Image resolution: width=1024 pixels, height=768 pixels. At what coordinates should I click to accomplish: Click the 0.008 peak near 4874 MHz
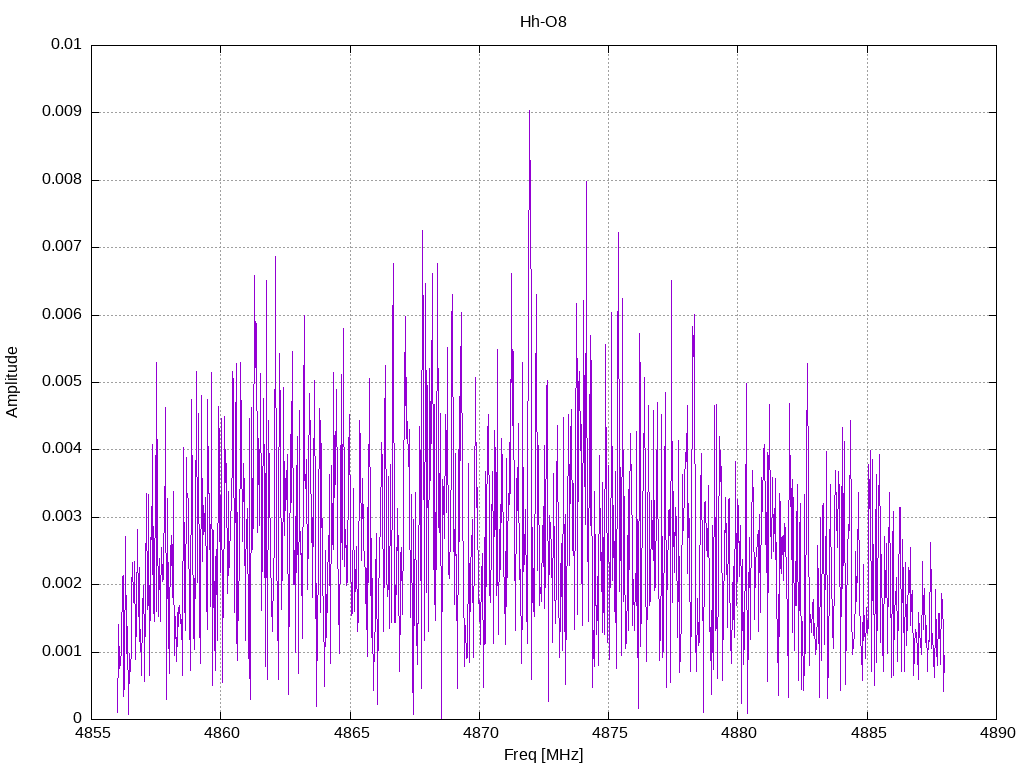tap(586, 182)
